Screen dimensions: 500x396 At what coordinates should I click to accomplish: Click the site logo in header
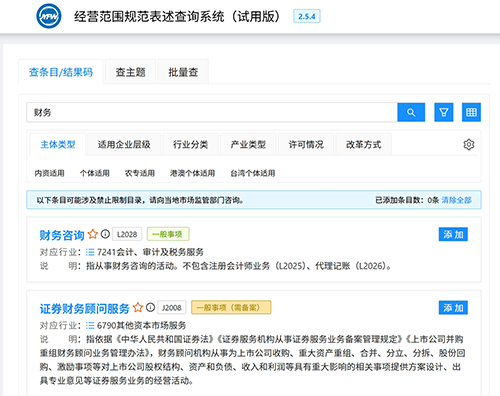click(49, 16)
